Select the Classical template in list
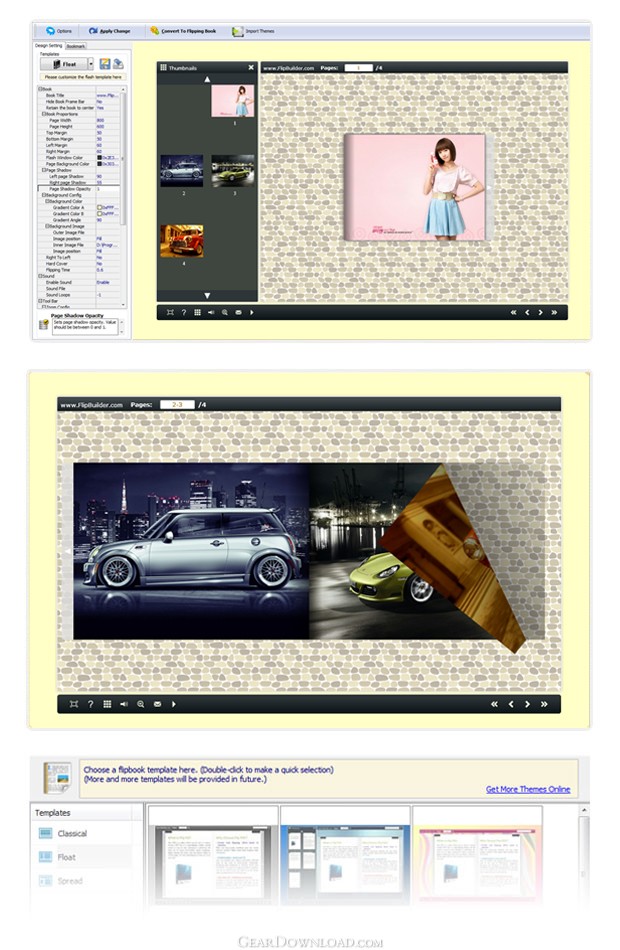This screenshot has width=620, height=950. point(72,833)
